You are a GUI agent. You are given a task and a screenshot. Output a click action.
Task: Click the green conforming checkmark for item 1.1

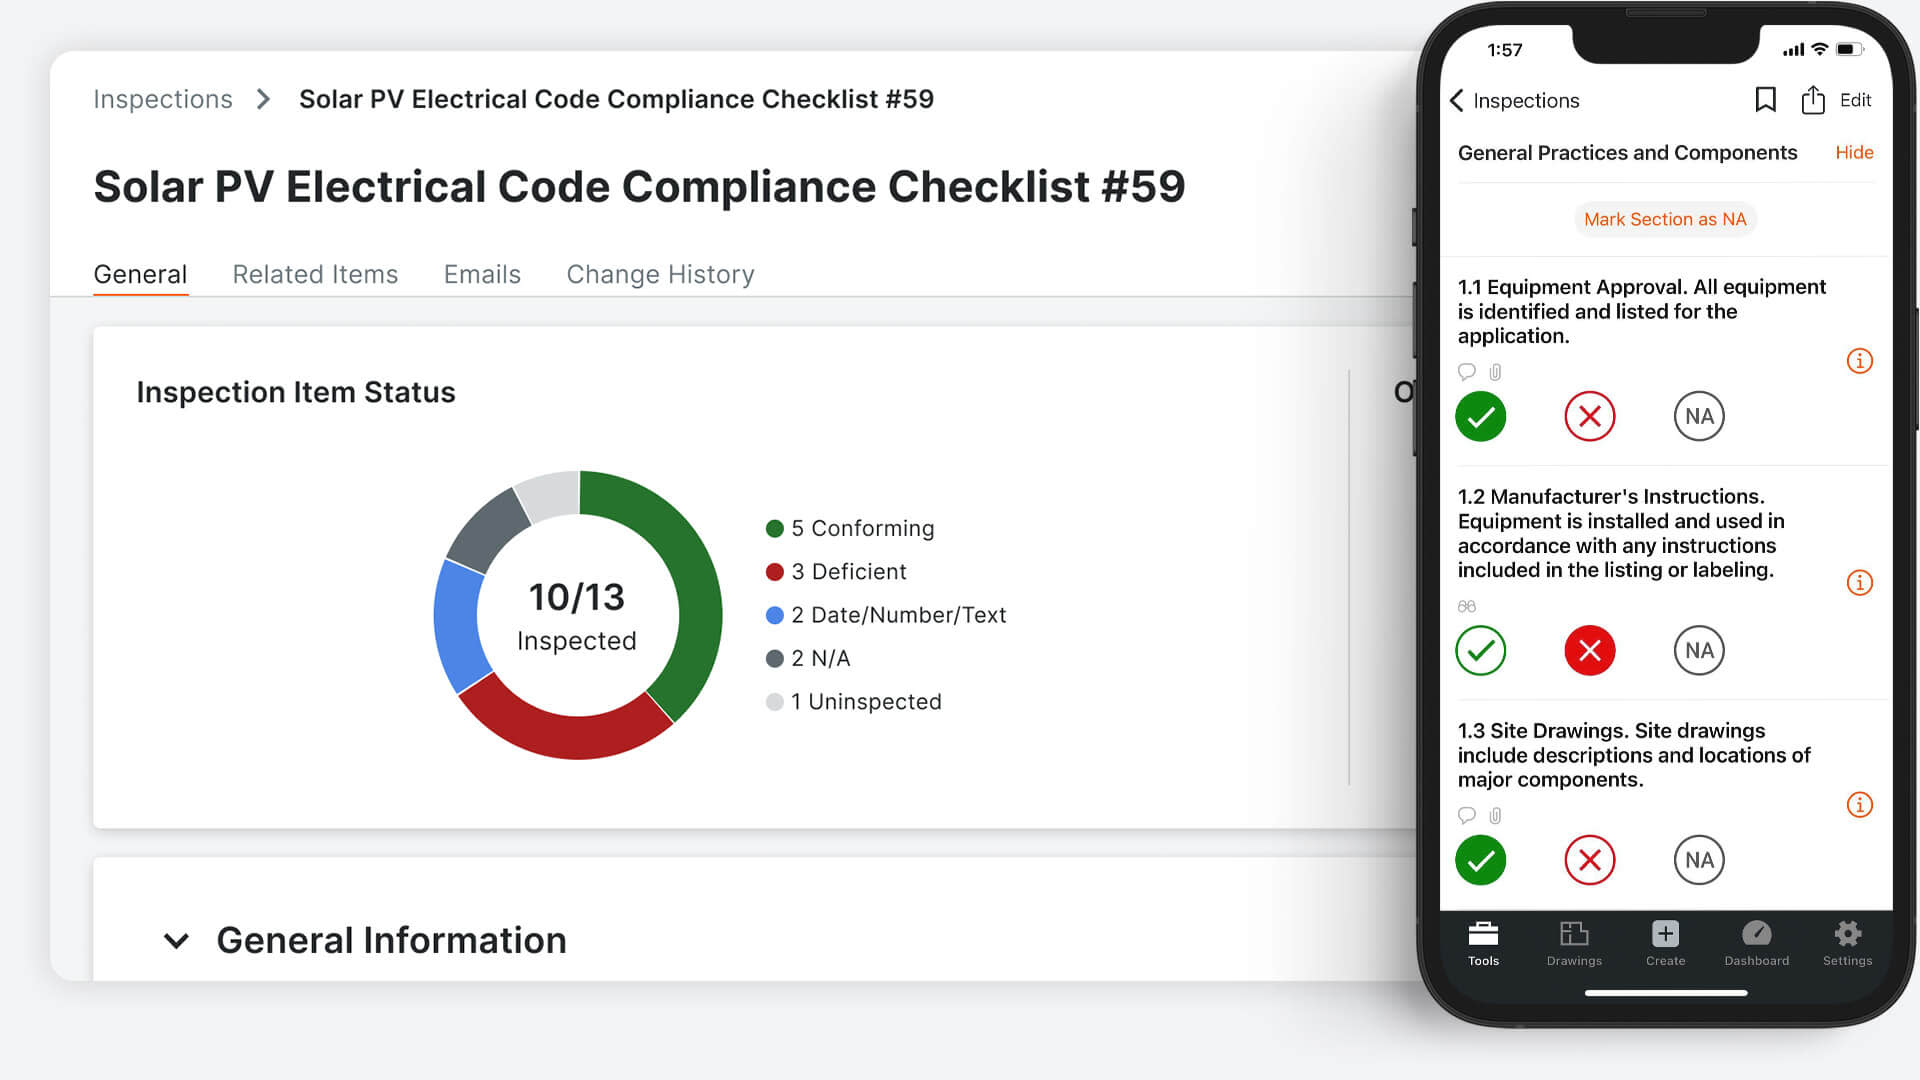(1480, 415)
